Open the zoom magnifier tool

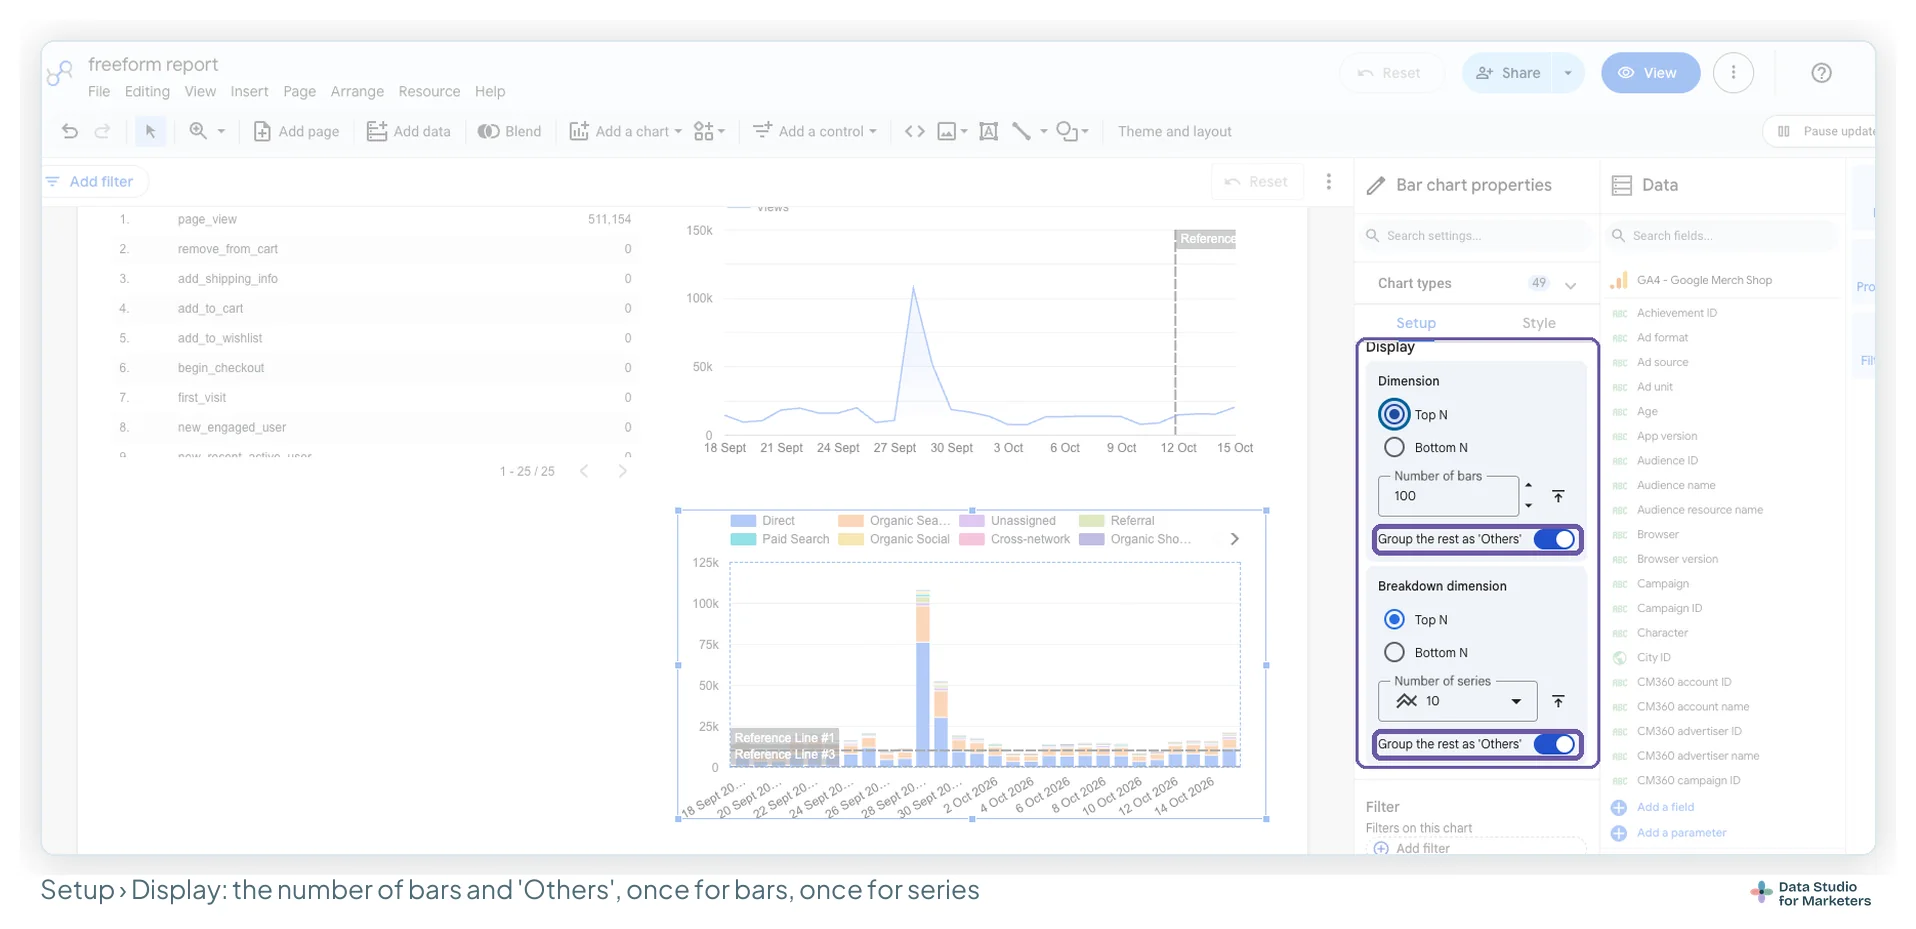198,131
